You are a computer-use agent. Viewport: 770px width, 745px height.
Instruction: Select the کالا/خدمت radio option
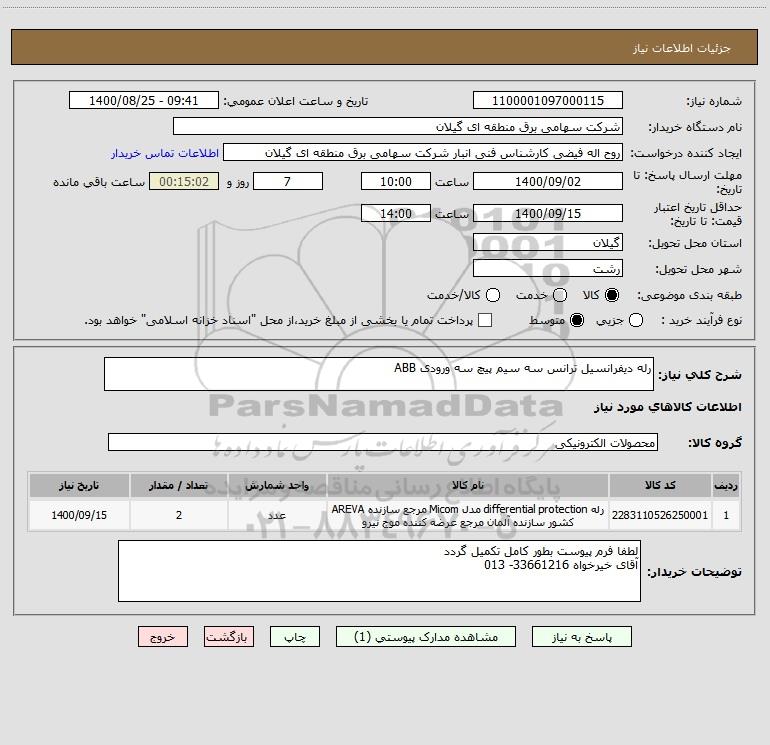coord(493,295)
